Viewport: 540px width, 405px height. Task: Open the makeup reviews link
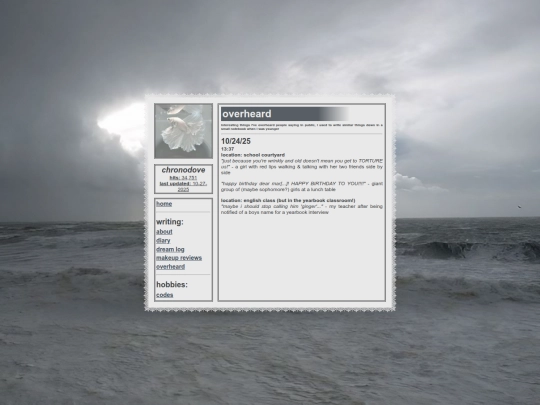pyautogui.click(x=179, y=258)
